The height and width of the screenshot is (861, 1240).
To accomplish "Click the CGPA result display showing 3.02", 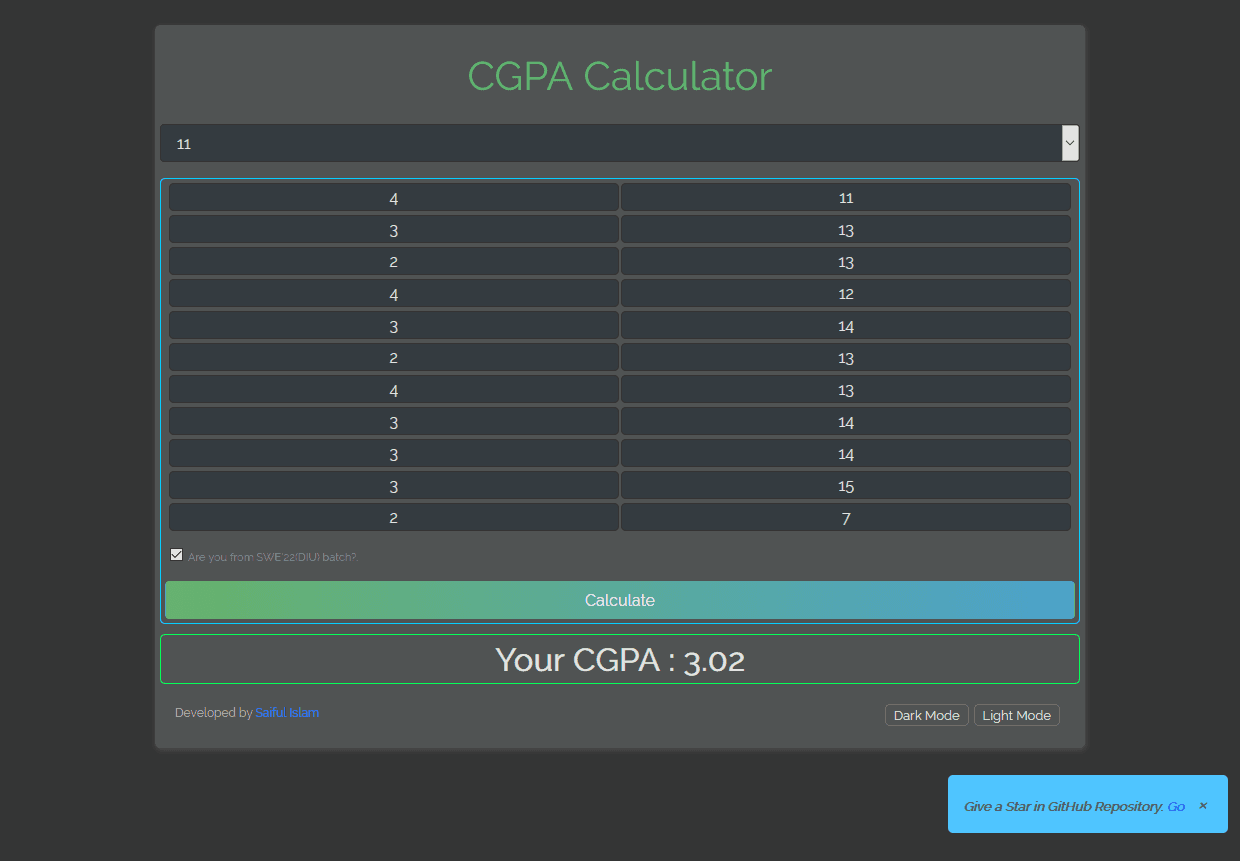I will pos(620,659).
